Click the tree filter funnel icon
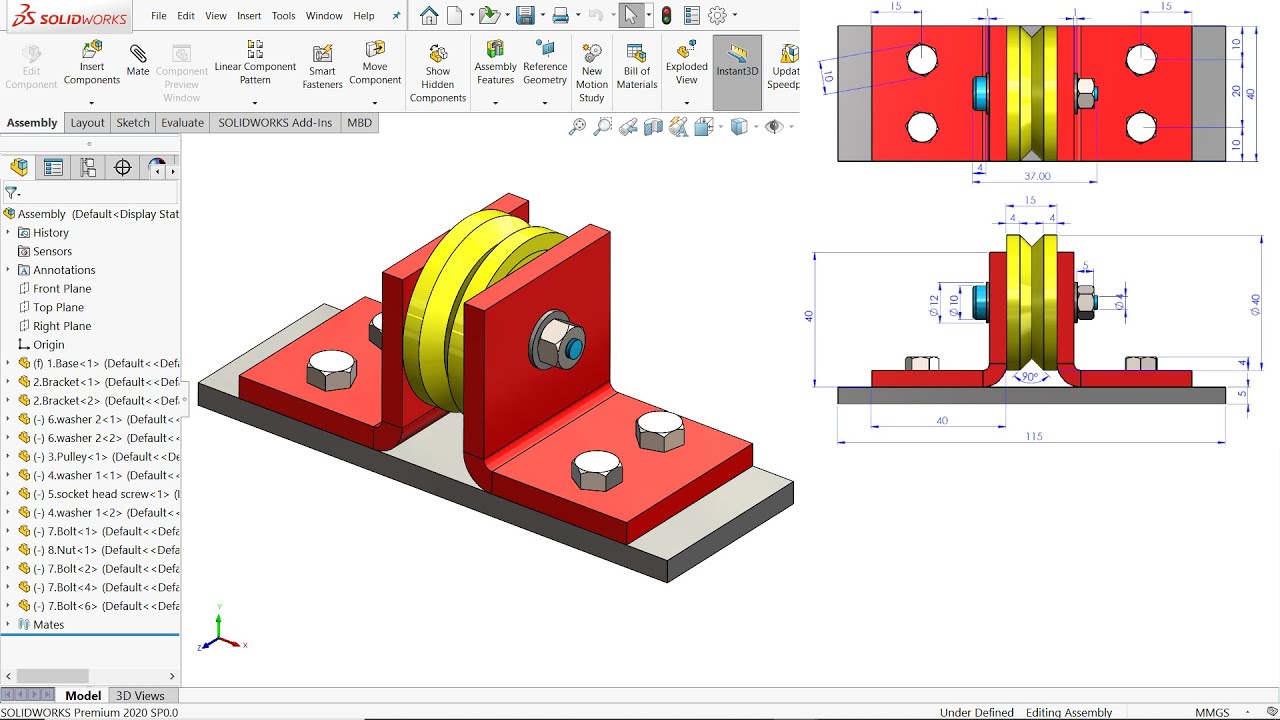This screenshot has height=720, width=1280. pyautogui.click(x=12, y=192)
